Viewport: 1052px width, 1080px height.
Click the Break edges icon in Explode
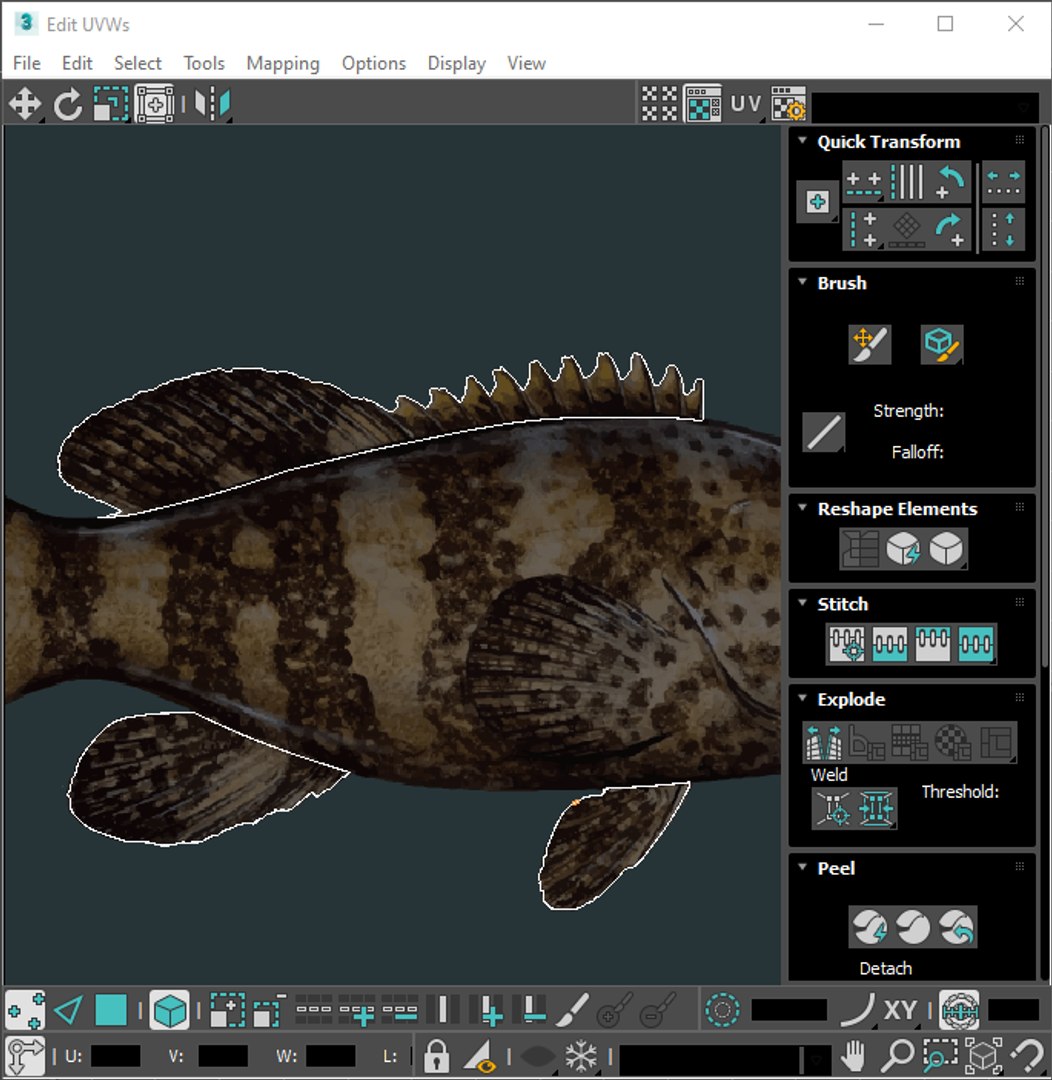pos(824,742)
